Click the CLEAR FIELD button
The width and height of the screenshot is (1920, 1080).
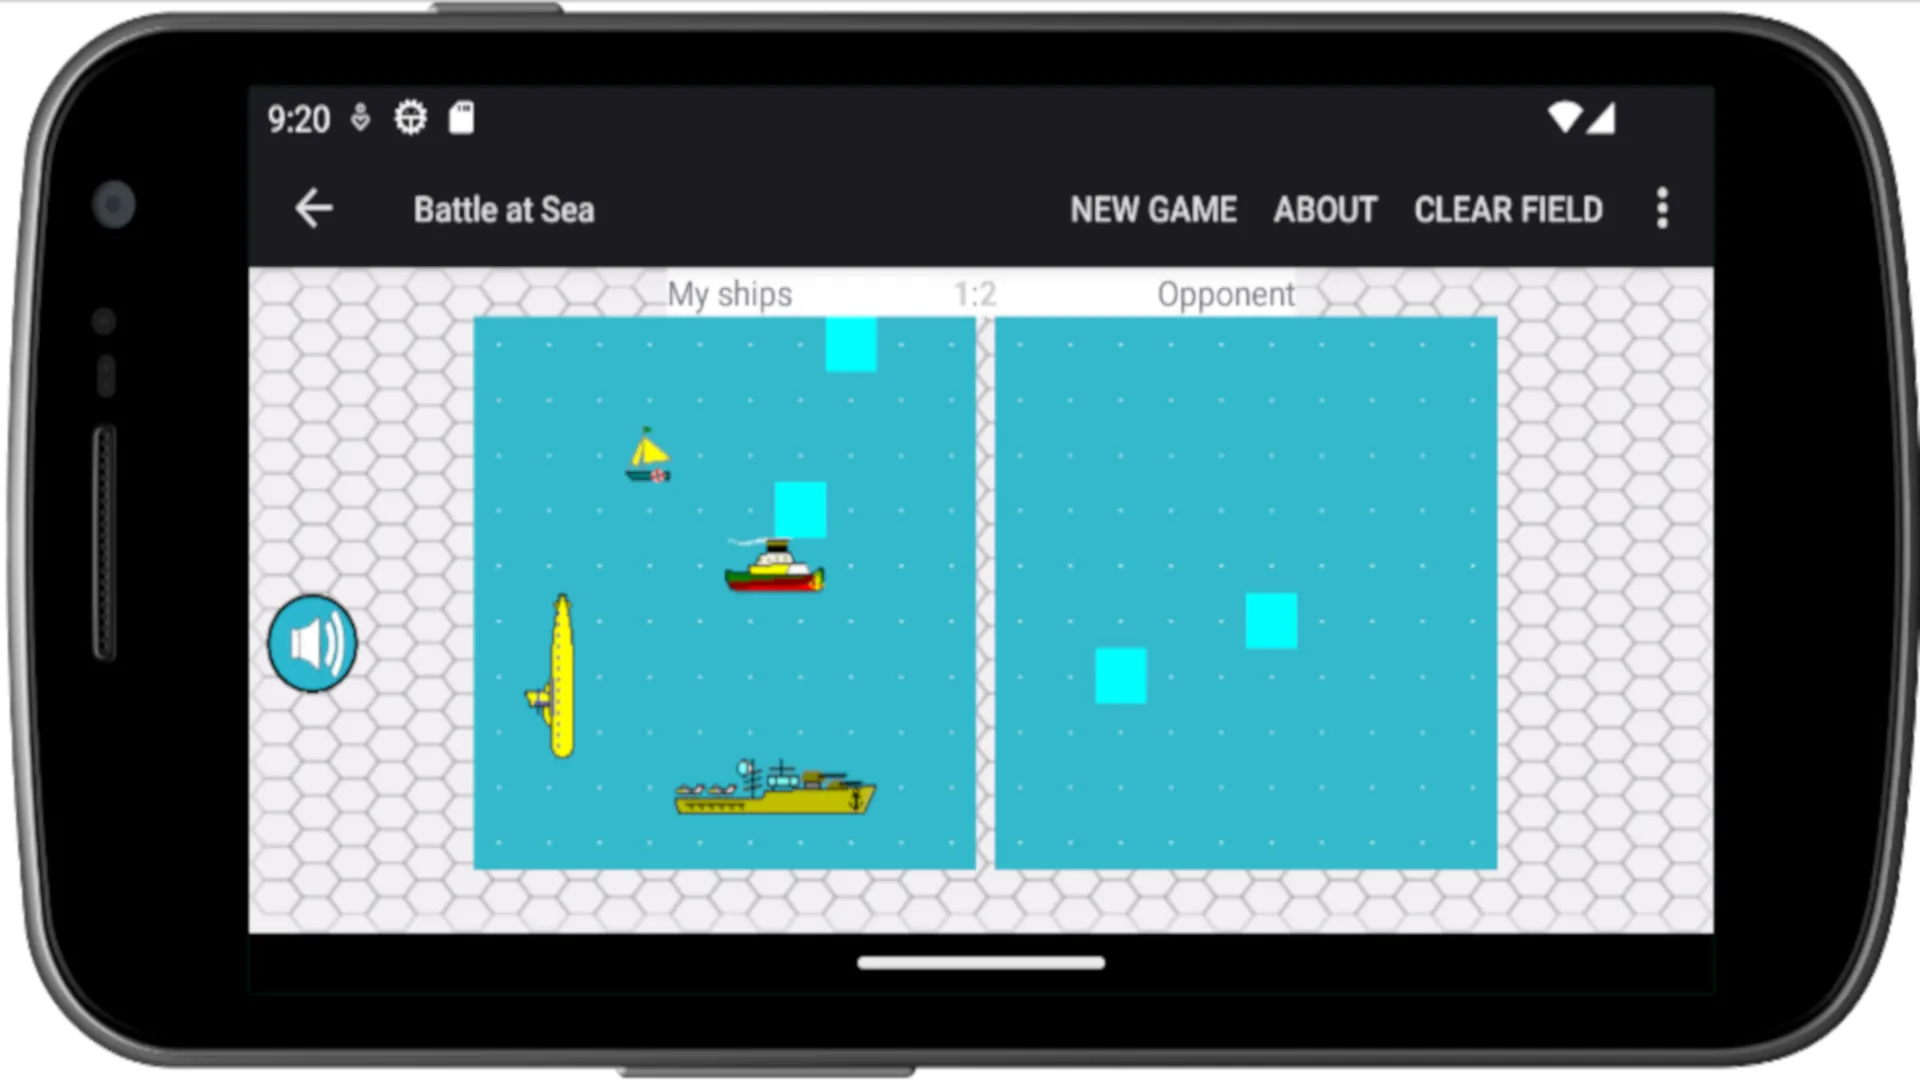click(1510, 208)
